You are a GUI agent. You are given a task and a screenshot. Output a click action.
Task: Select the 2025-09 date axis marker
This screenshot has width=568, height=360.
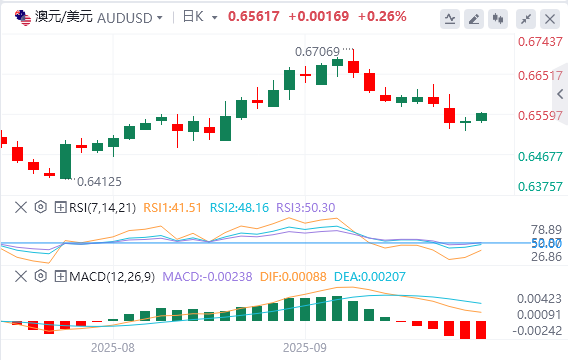coord(305,348)
